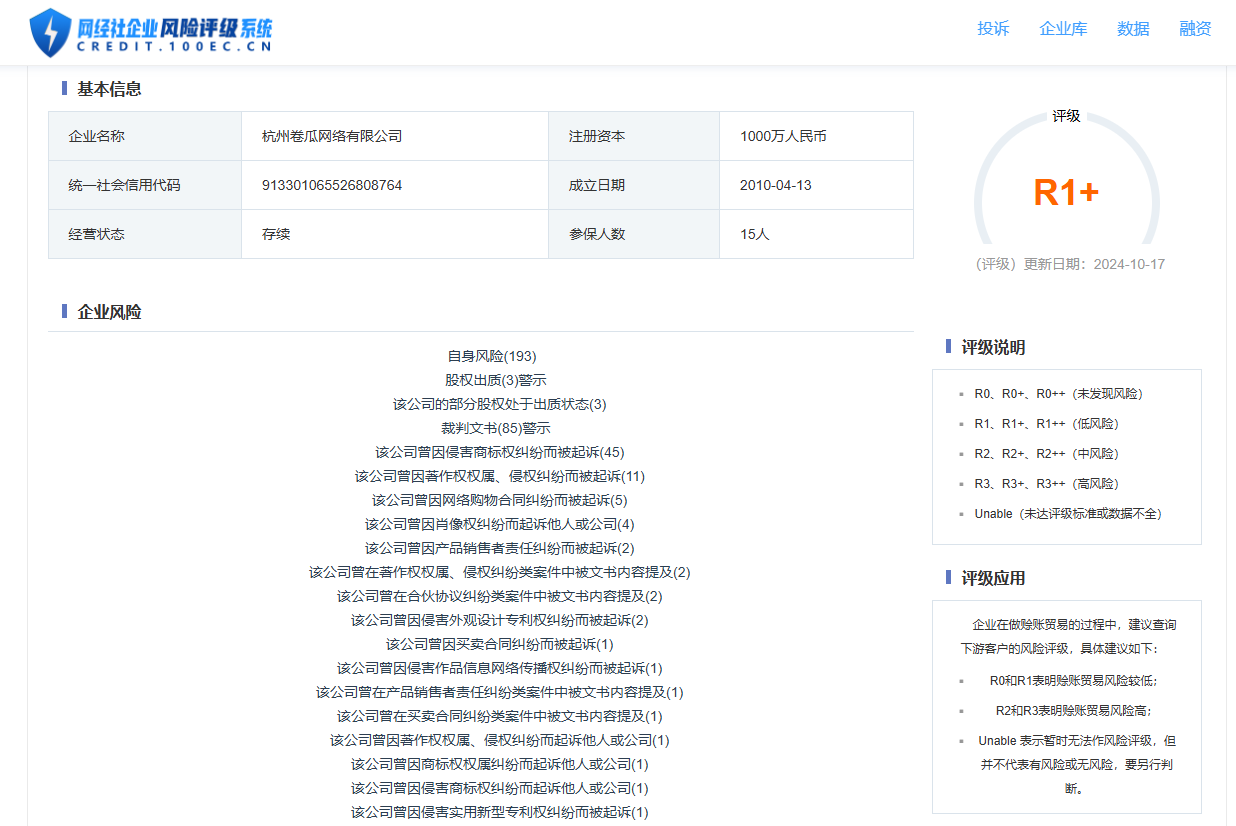Expand the 裁判文书(85)警示 entry
The image size is (1236, 826).
(x=496, y=428)
